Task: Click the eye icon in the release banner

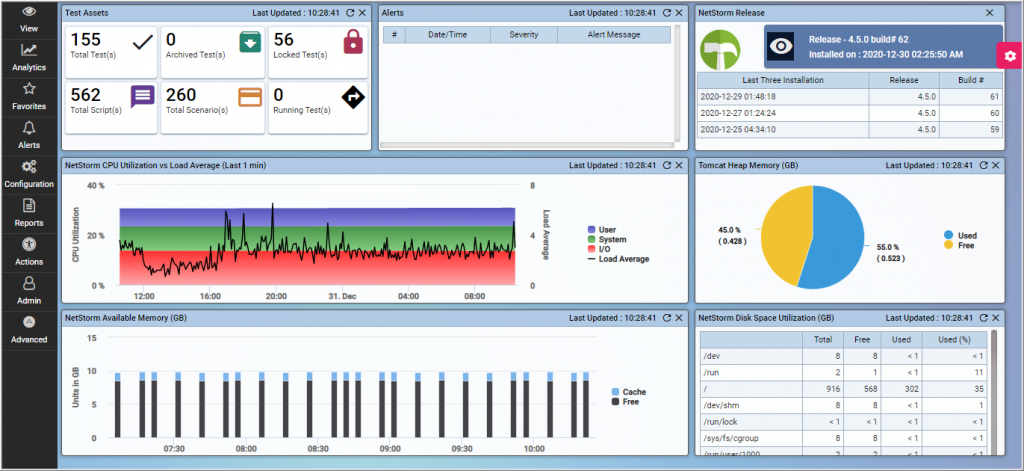Action: pyautogui.click(x=780, y=46)
